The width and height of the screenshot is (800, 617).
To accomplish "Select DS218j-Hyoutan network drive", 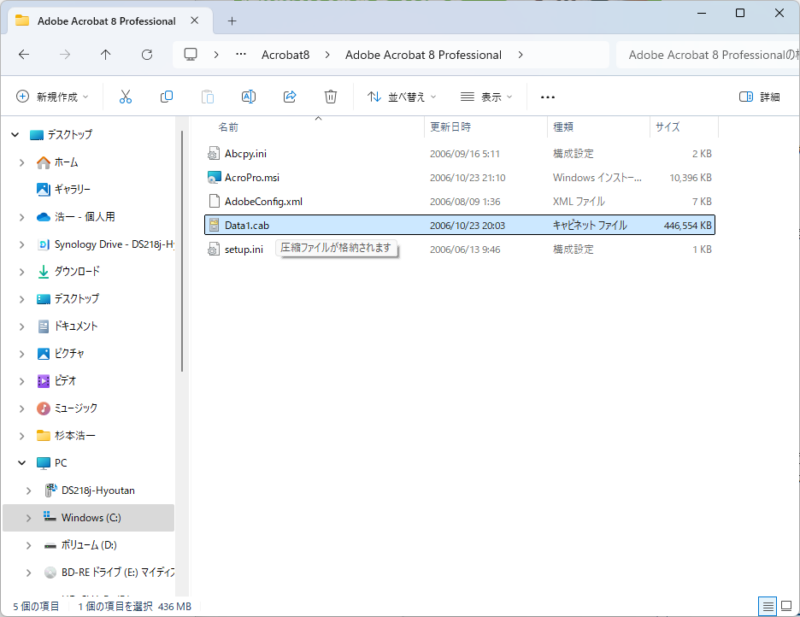I will click(98, 490).
